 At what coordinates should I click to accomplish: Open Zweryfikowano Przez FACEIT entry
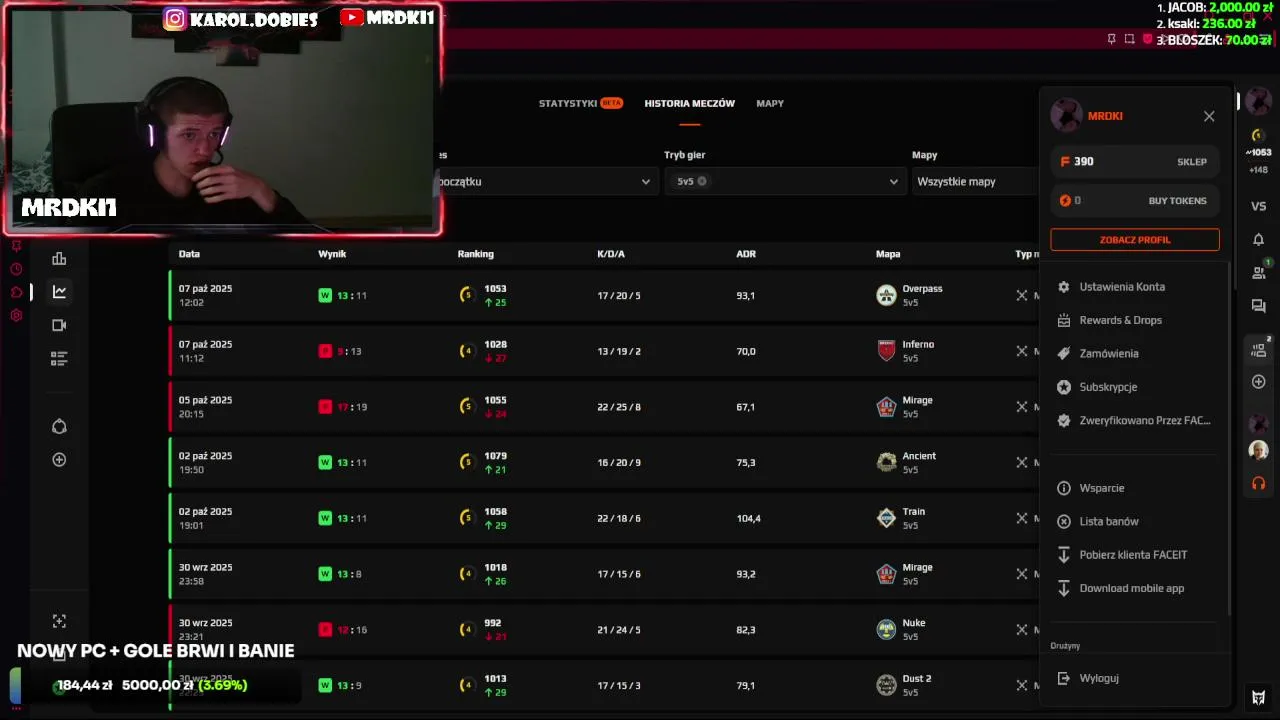click(x=1135, y=420)
